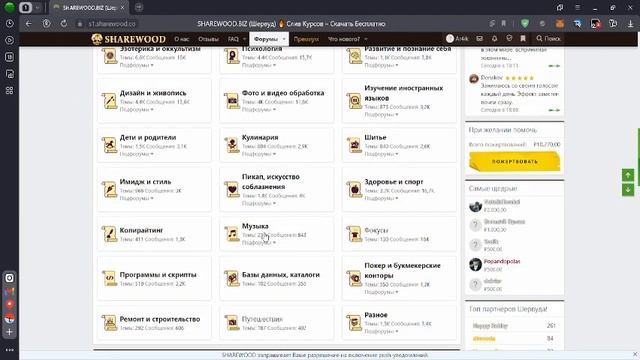Viewport: 640px width, 360px height.
Task: Open the SHAREWOOD logo home link
Action: tap(129, 39)
